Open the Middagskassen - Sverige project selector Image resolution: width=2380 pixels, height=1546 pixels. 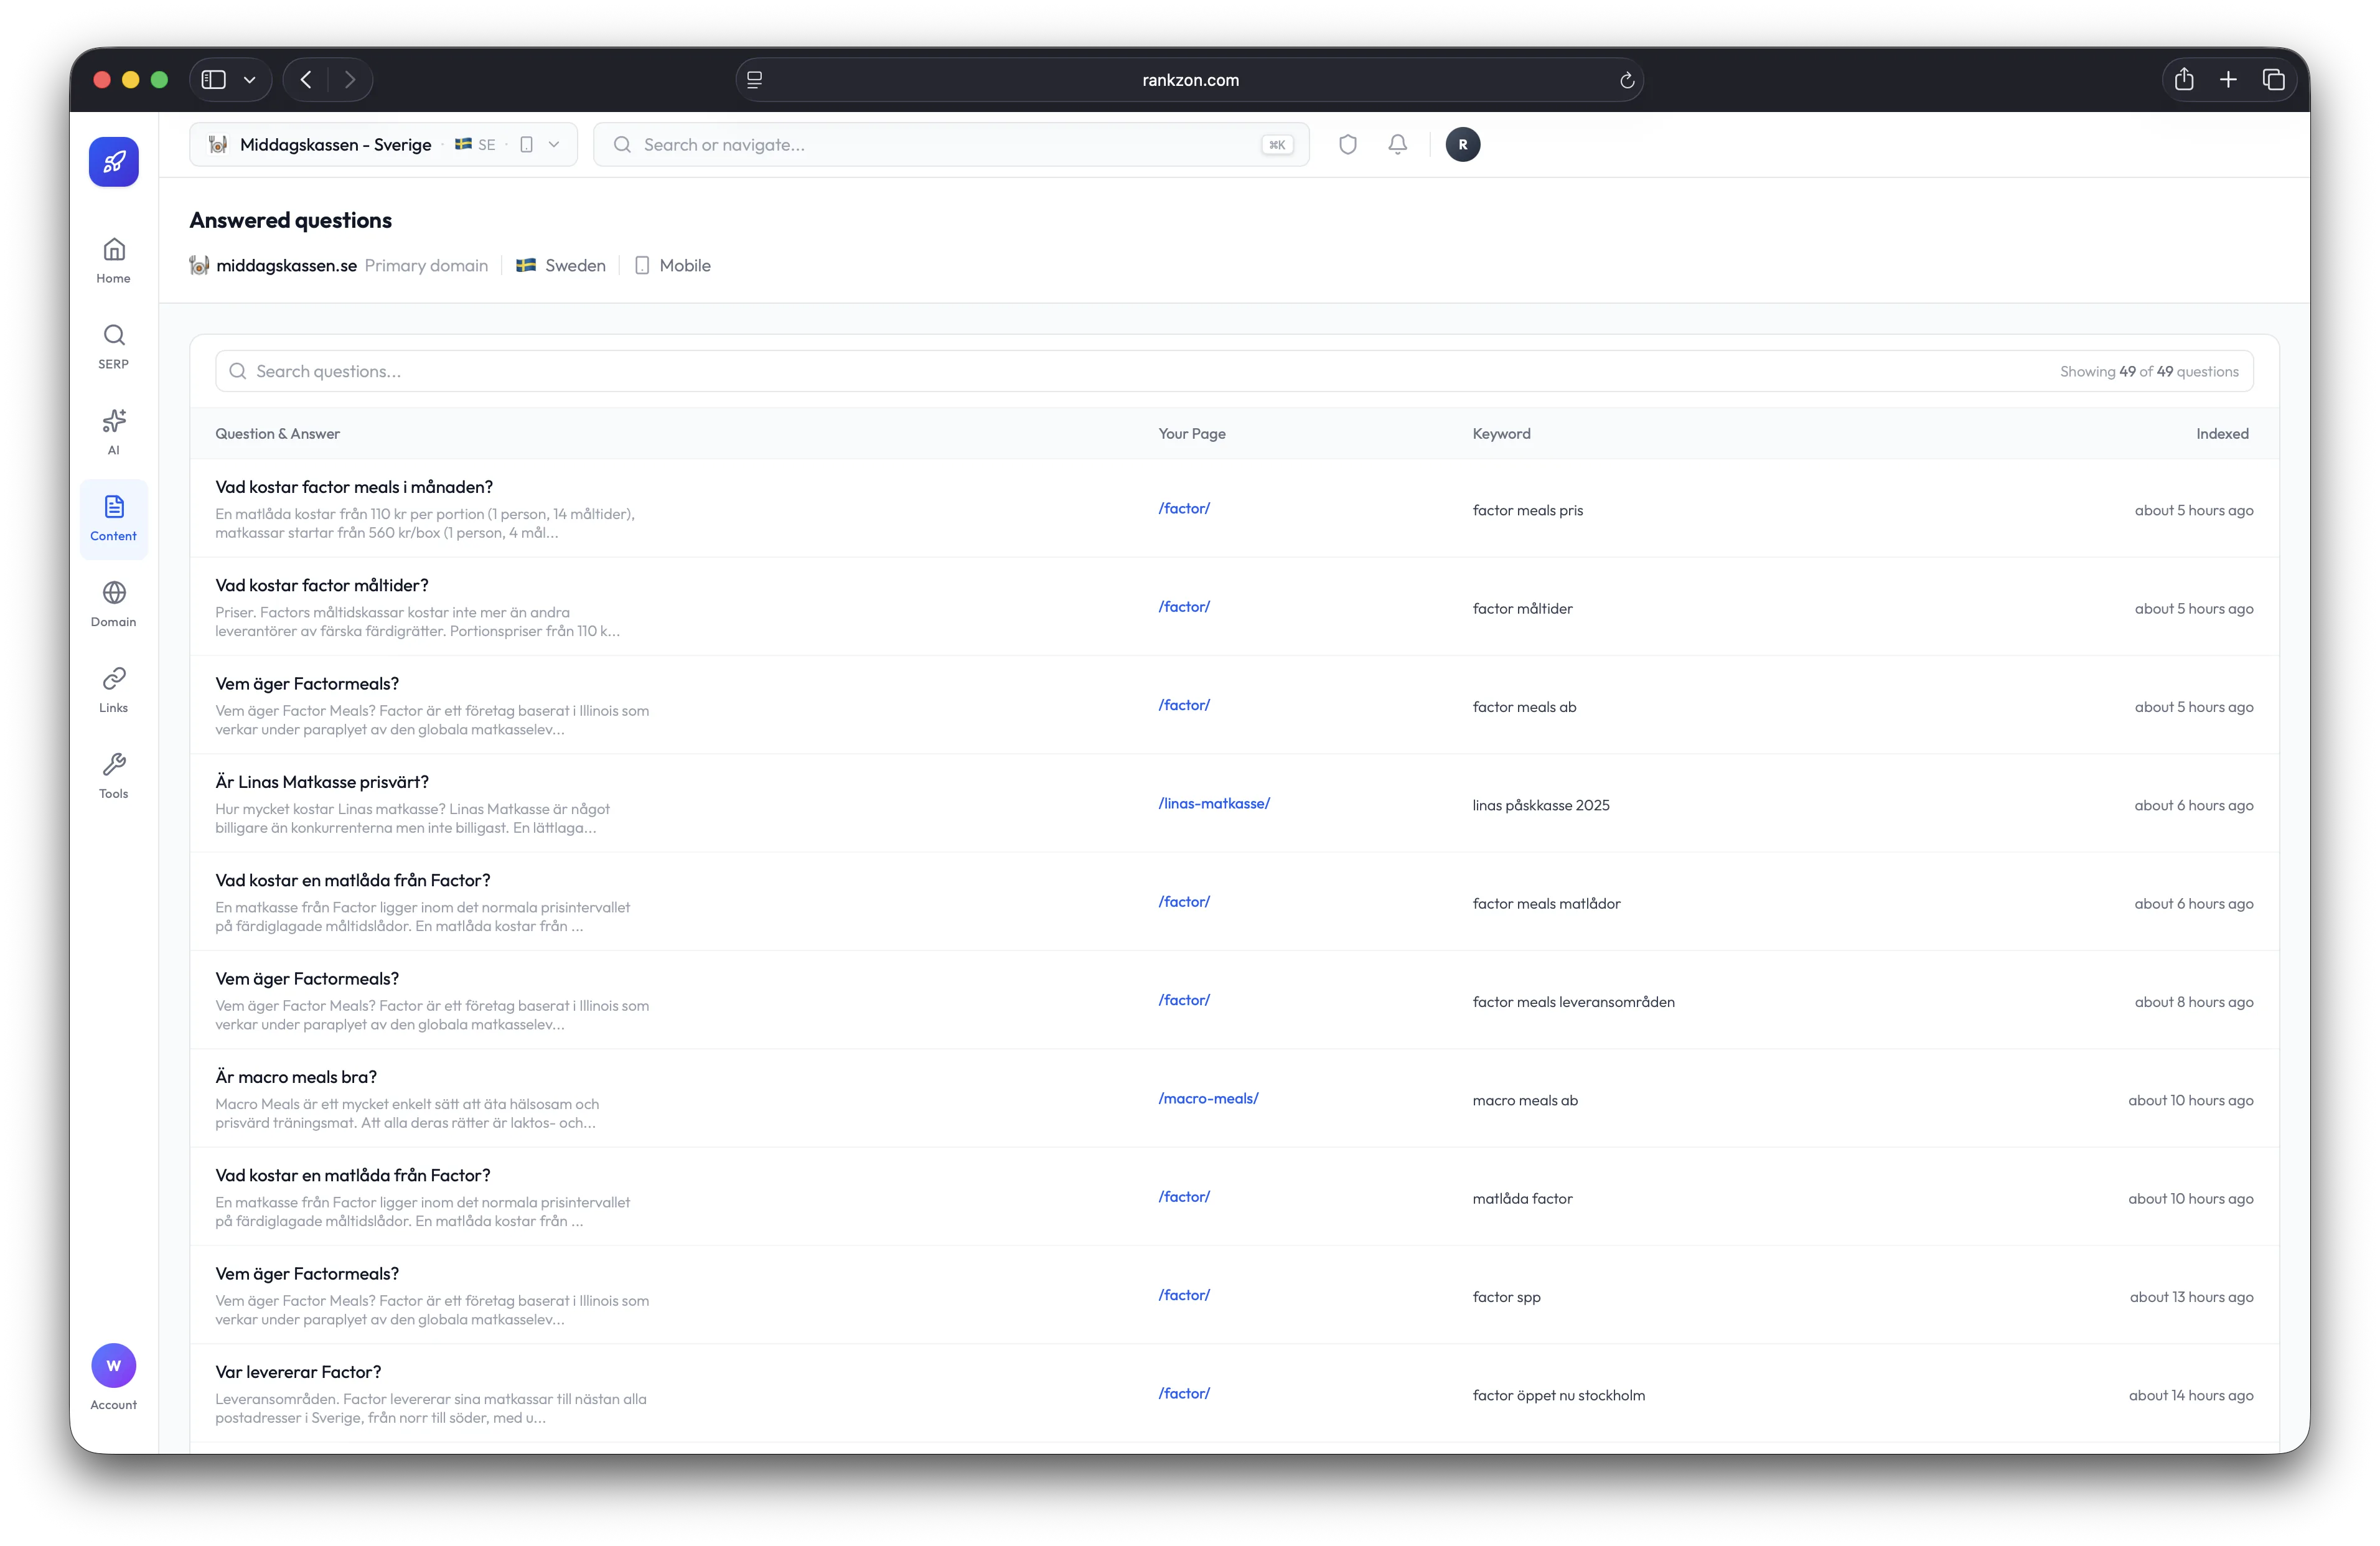pos(384,145)
